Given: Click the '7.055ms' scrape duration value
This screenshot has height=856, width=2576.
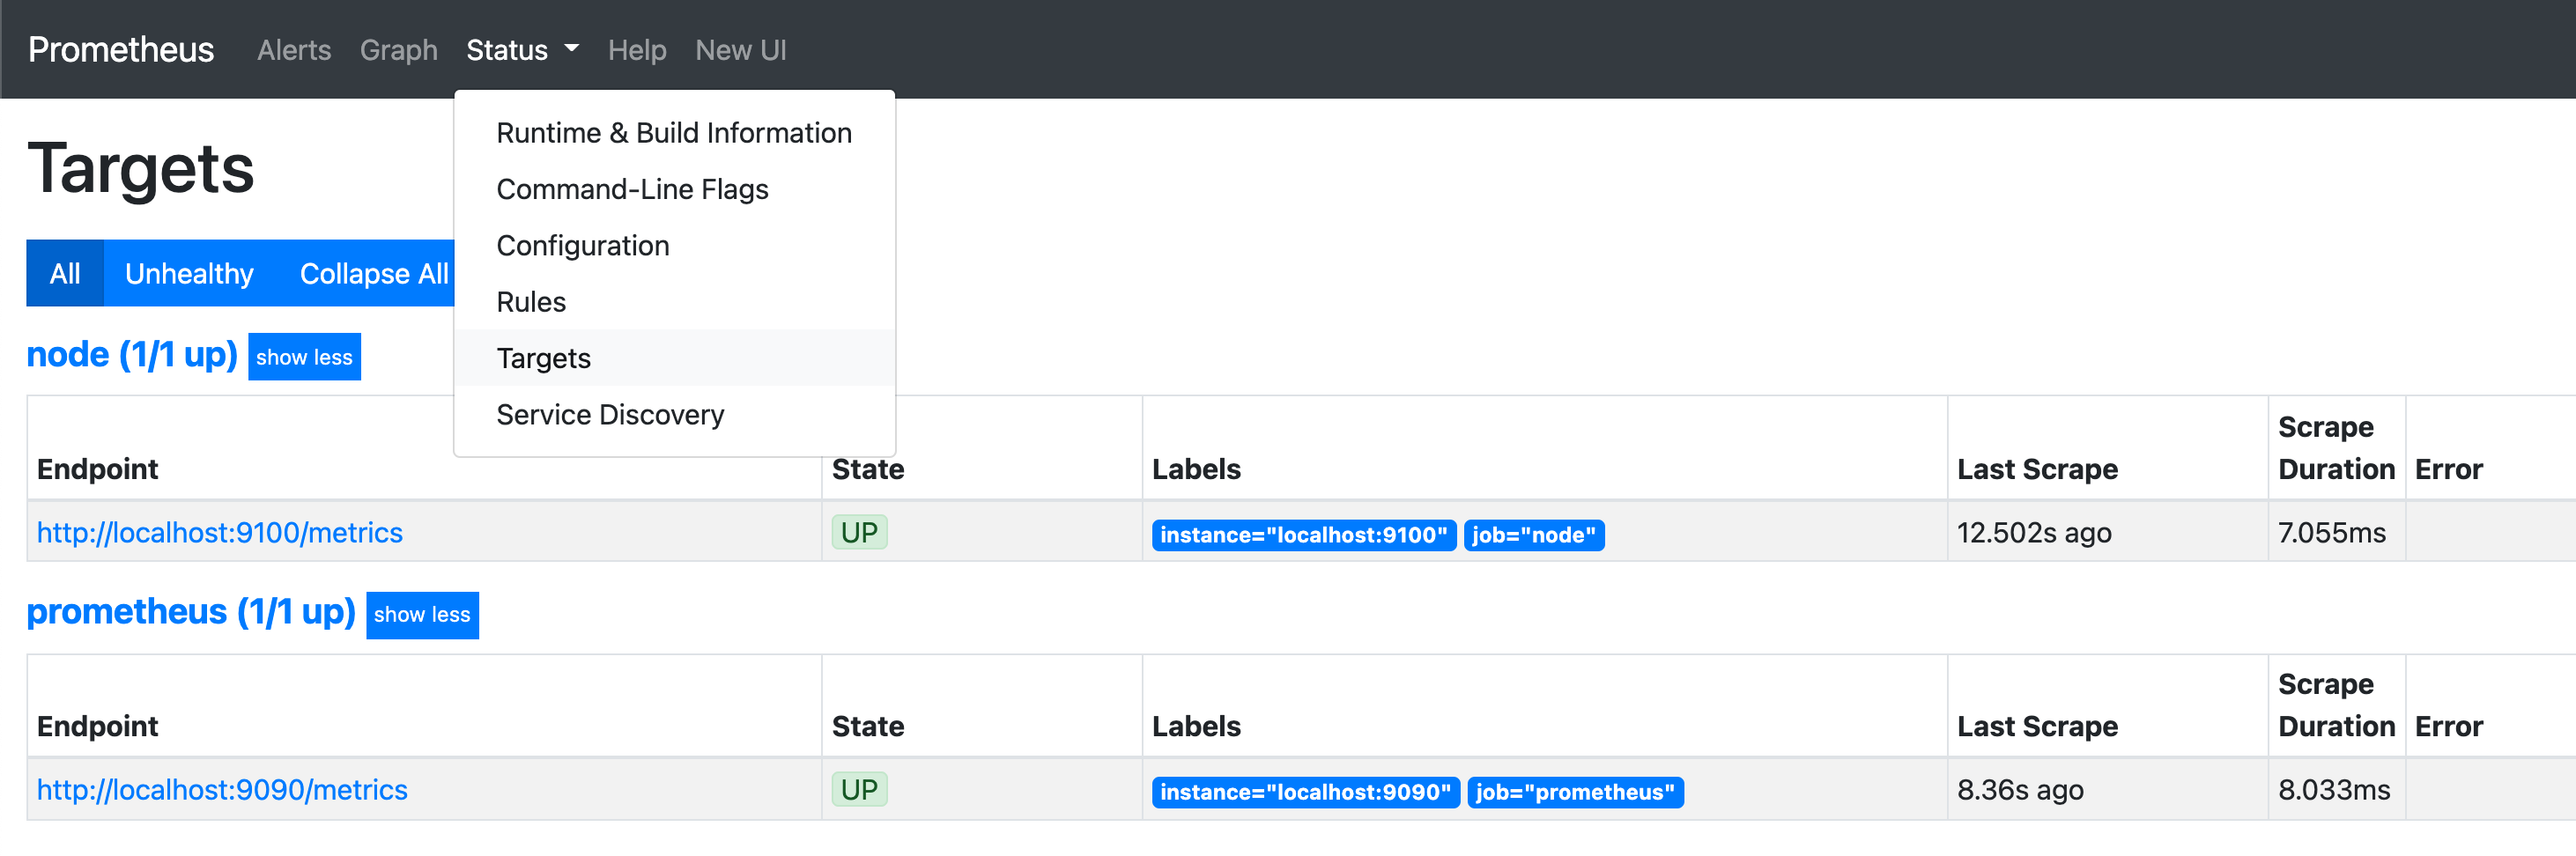Looking at the screenshot, I should [x=2331, y=532].
